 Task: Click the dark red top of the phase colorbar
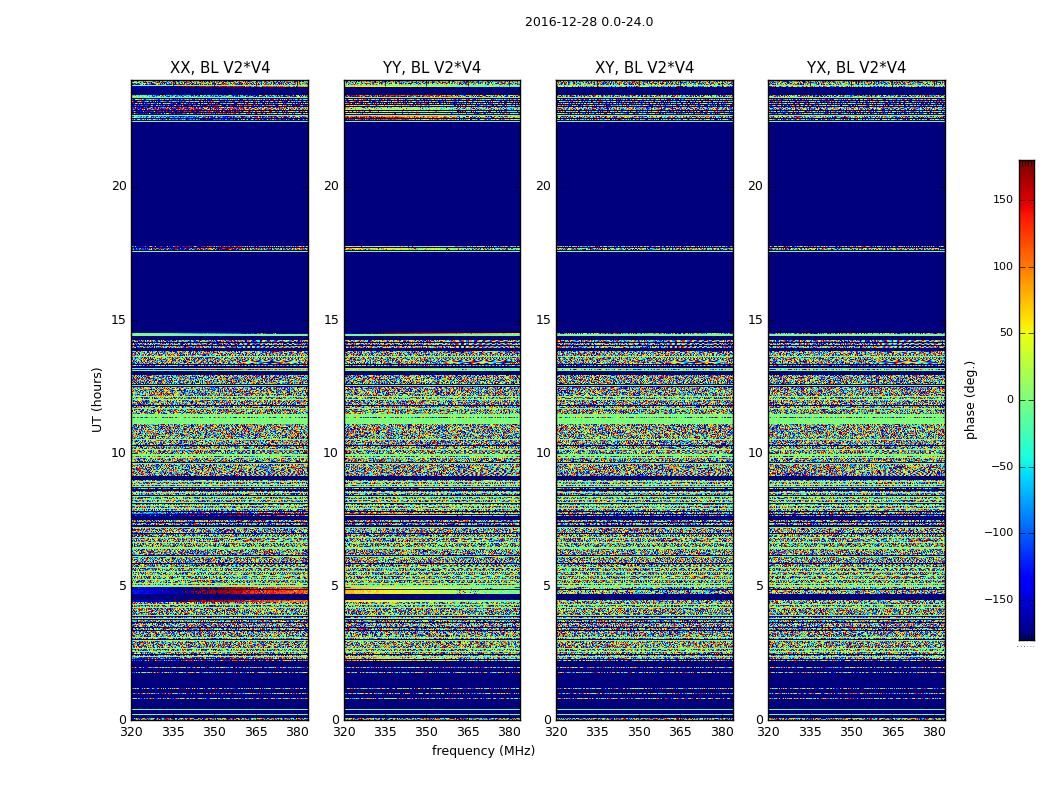[x=1026, y=164]
